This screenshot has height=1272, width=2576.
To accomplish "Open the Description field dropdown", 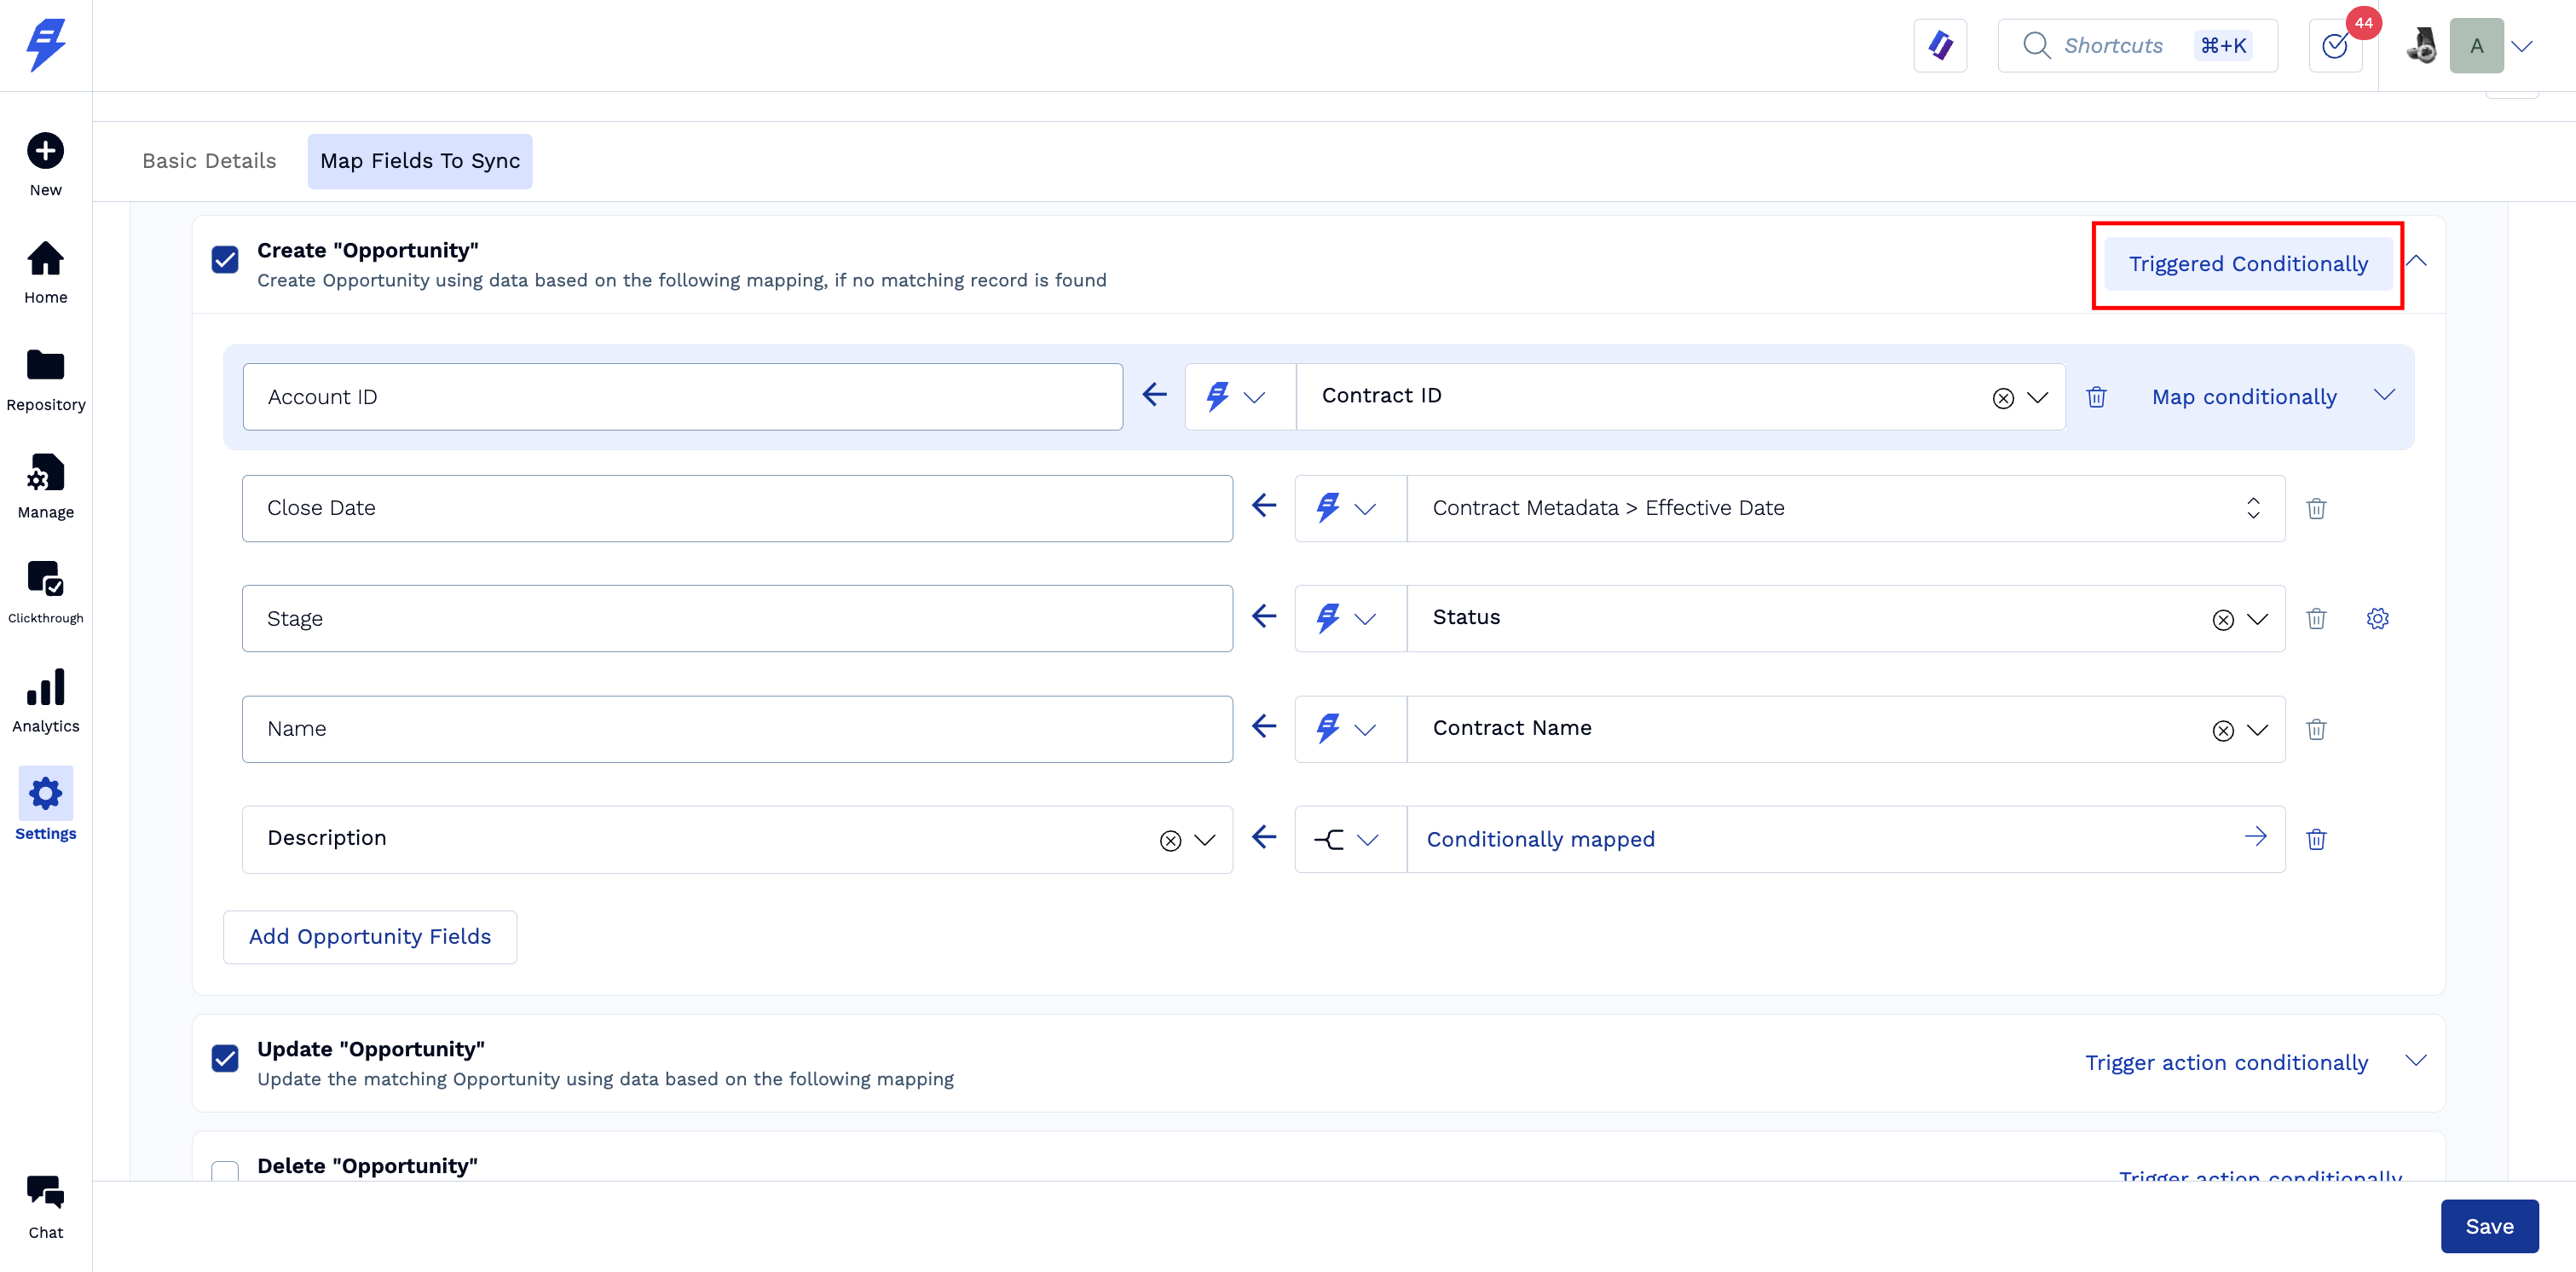I will [1205, 840].
